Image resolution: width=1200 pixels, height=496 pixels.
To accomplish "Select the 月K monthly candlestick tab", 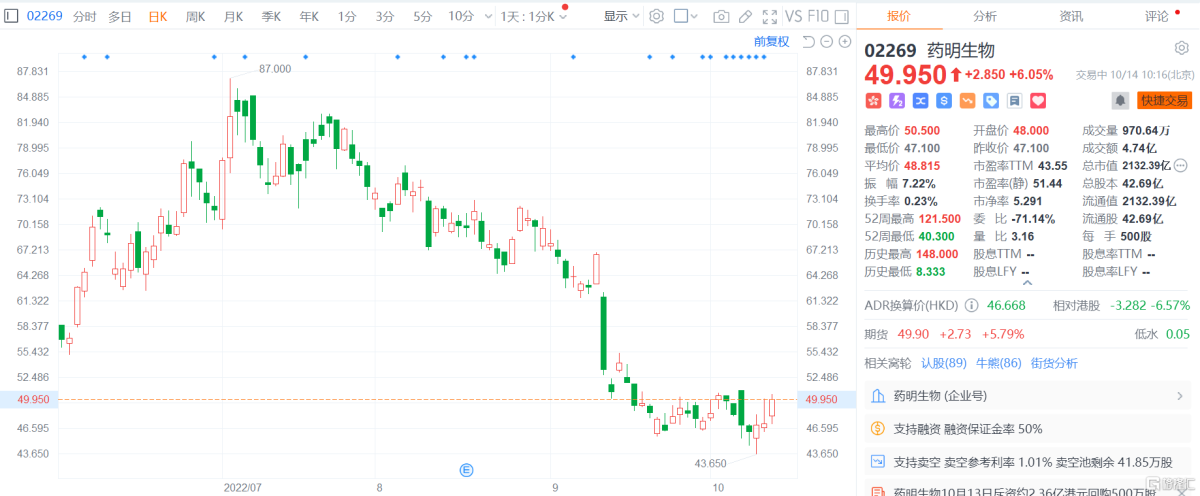I will pos(233,16).
